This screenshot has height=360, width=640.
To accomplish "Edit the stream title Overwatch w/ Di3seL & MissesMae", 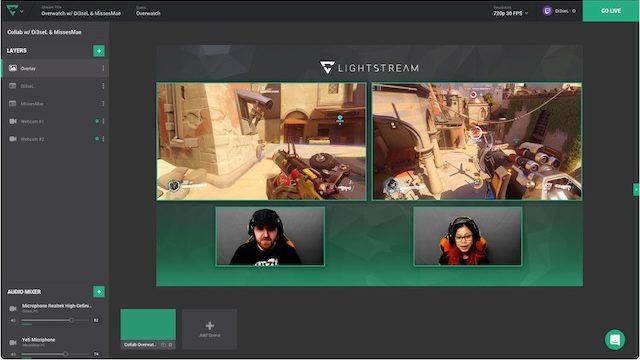I will pos(81,13).
